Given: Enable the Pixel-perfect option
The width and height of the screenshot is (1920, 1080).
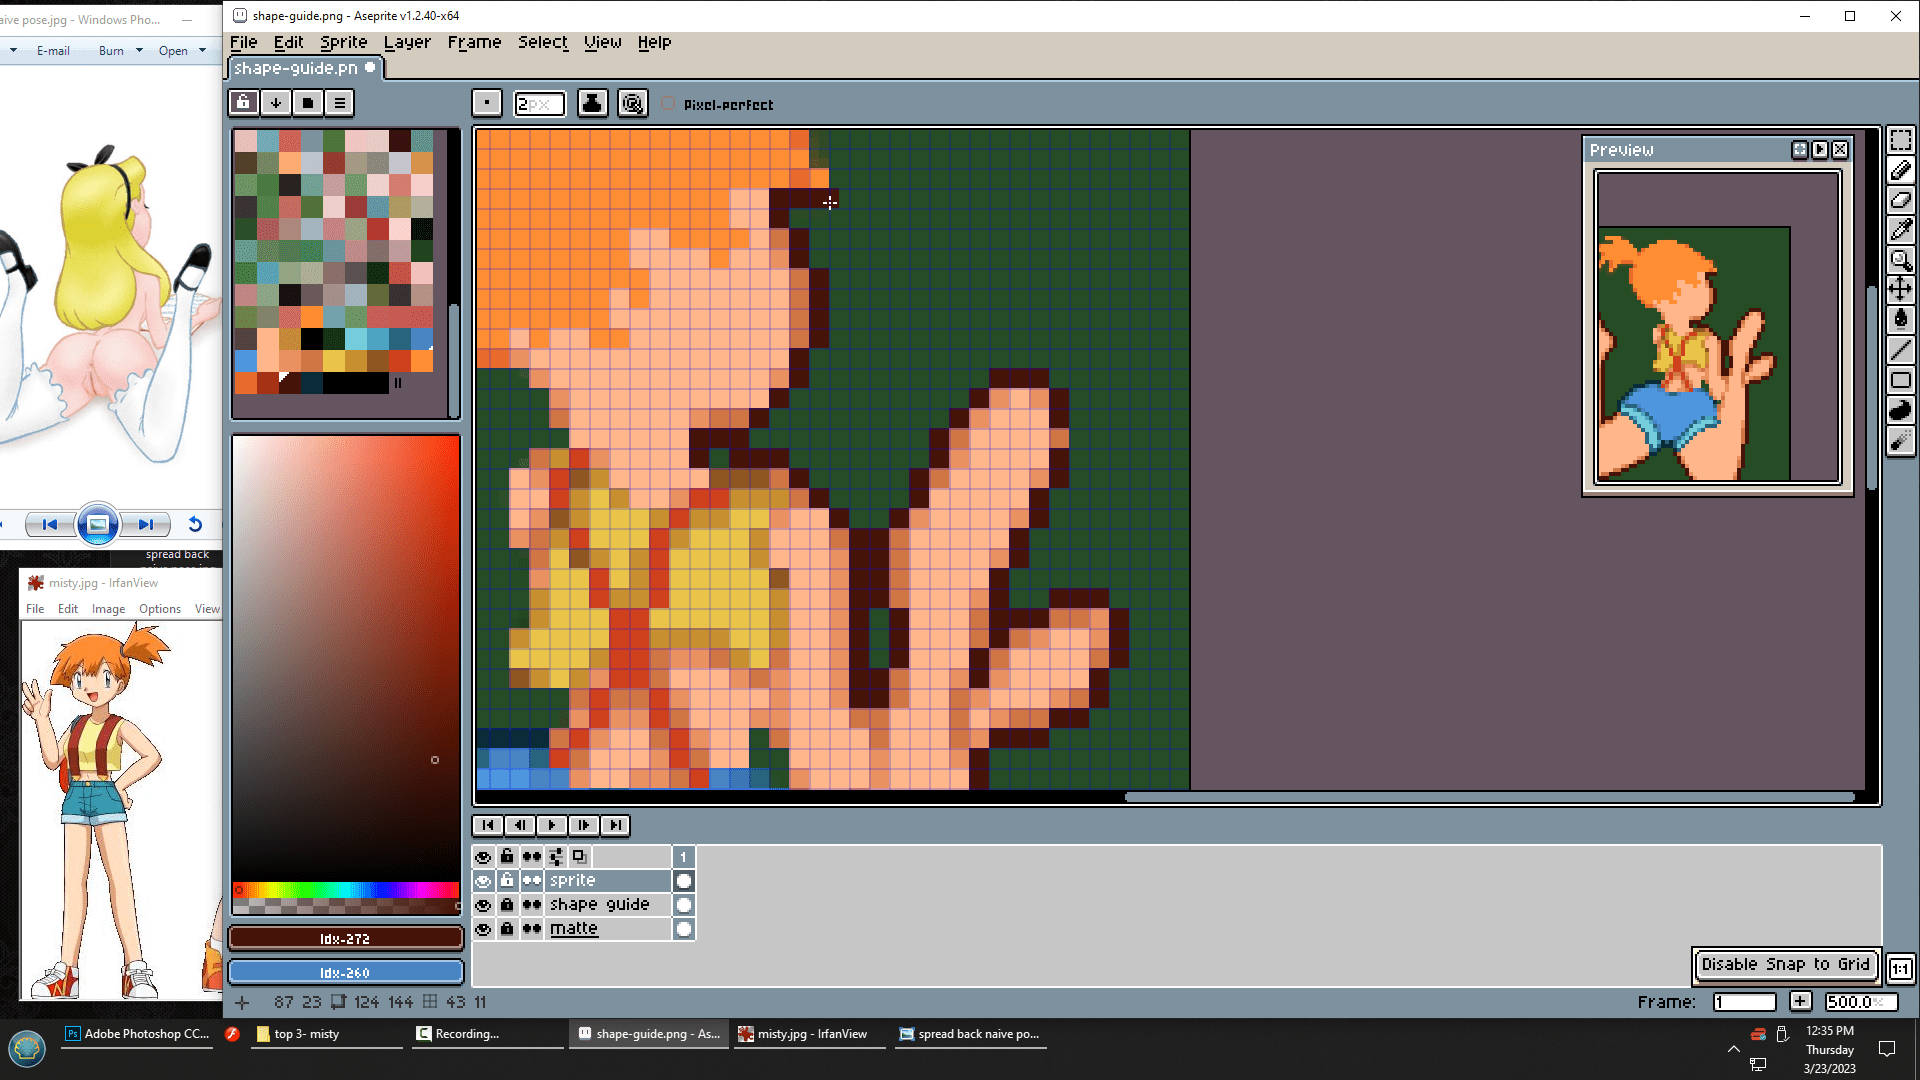Looking at the screenshot, I should 668,103.
